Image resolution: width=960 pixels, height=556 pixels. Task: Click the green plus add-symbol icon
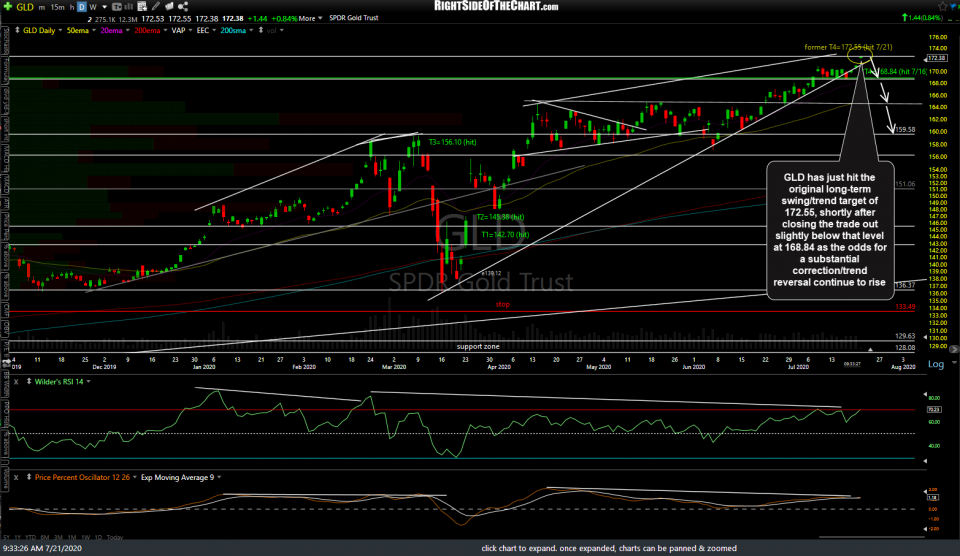click(8, 7)
